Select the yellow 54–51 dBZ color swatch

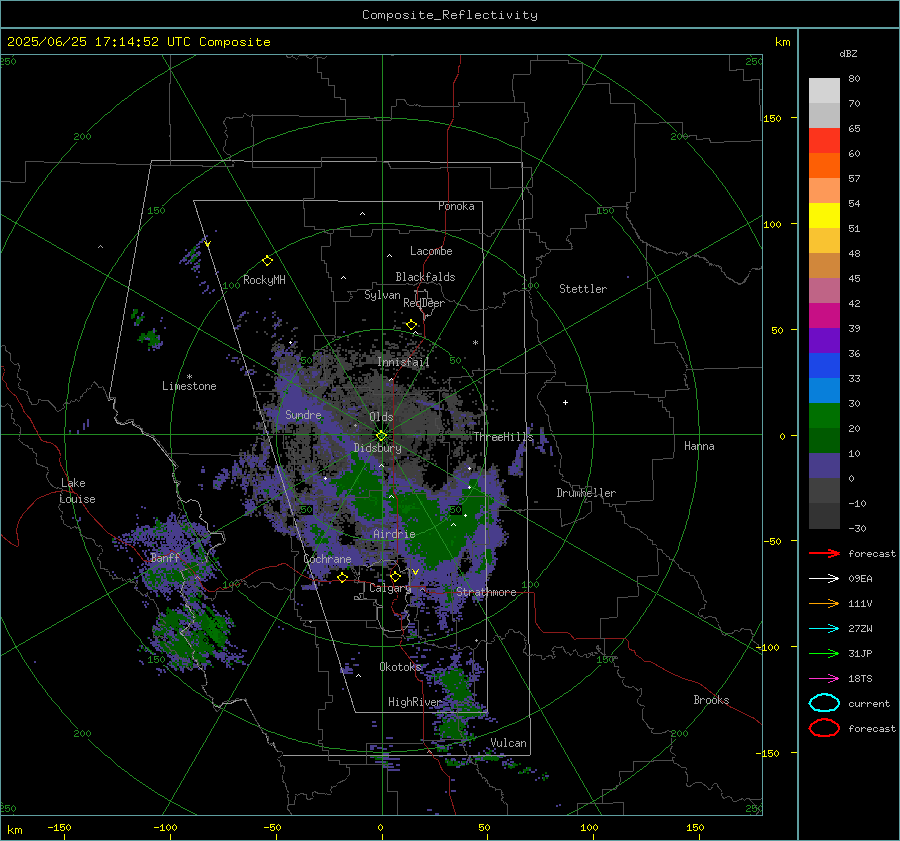(824, 215)
